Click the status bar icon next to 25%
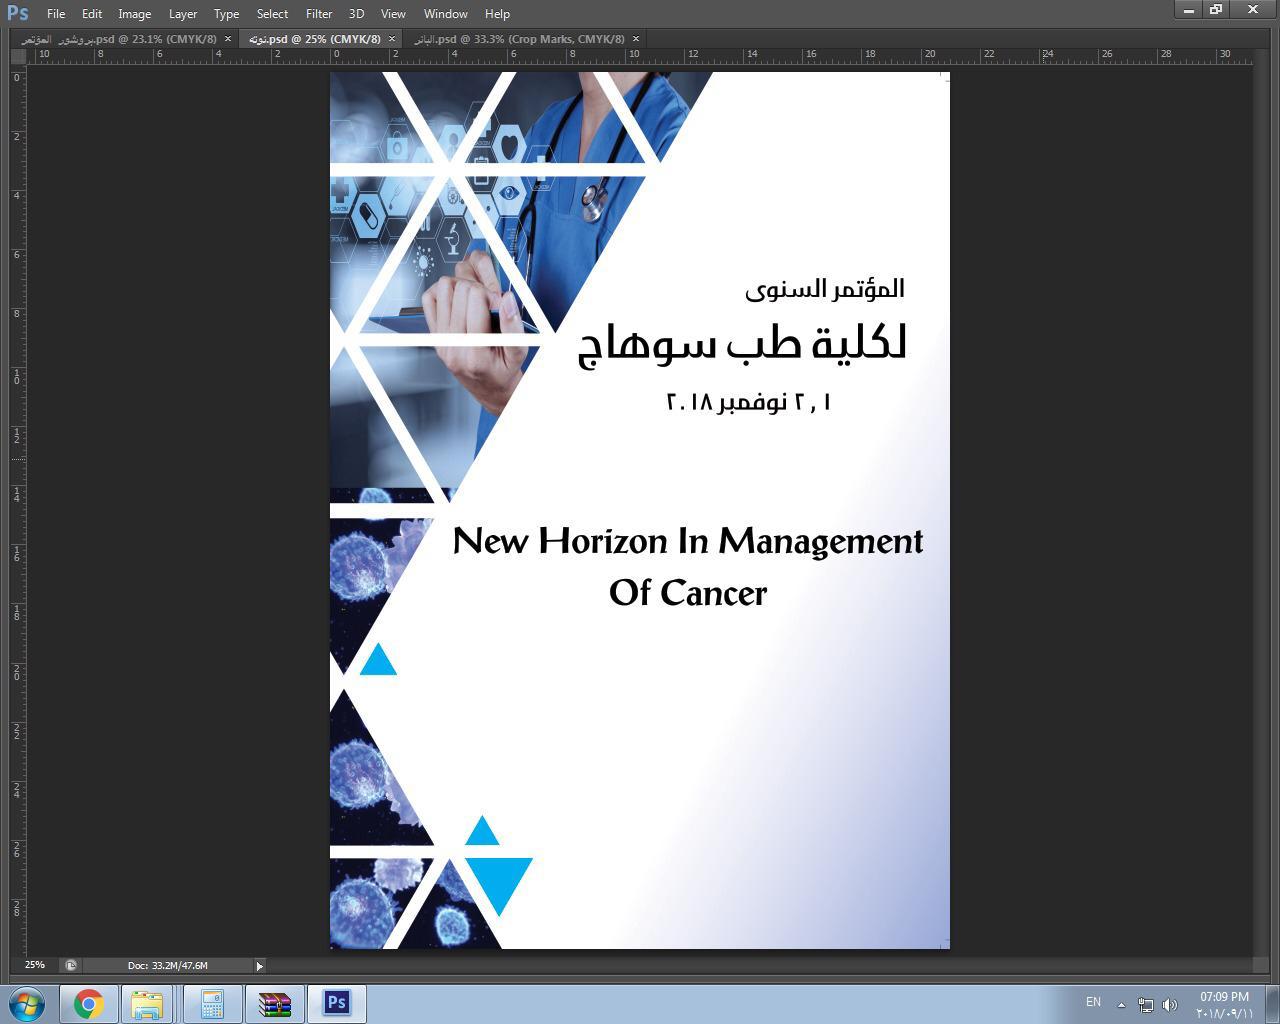The height and width of the screenshot is (1024, 1280). 70,965
